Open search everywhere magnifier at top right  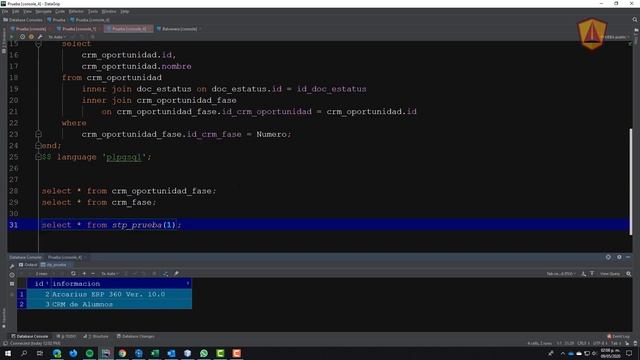pos(635,20)
